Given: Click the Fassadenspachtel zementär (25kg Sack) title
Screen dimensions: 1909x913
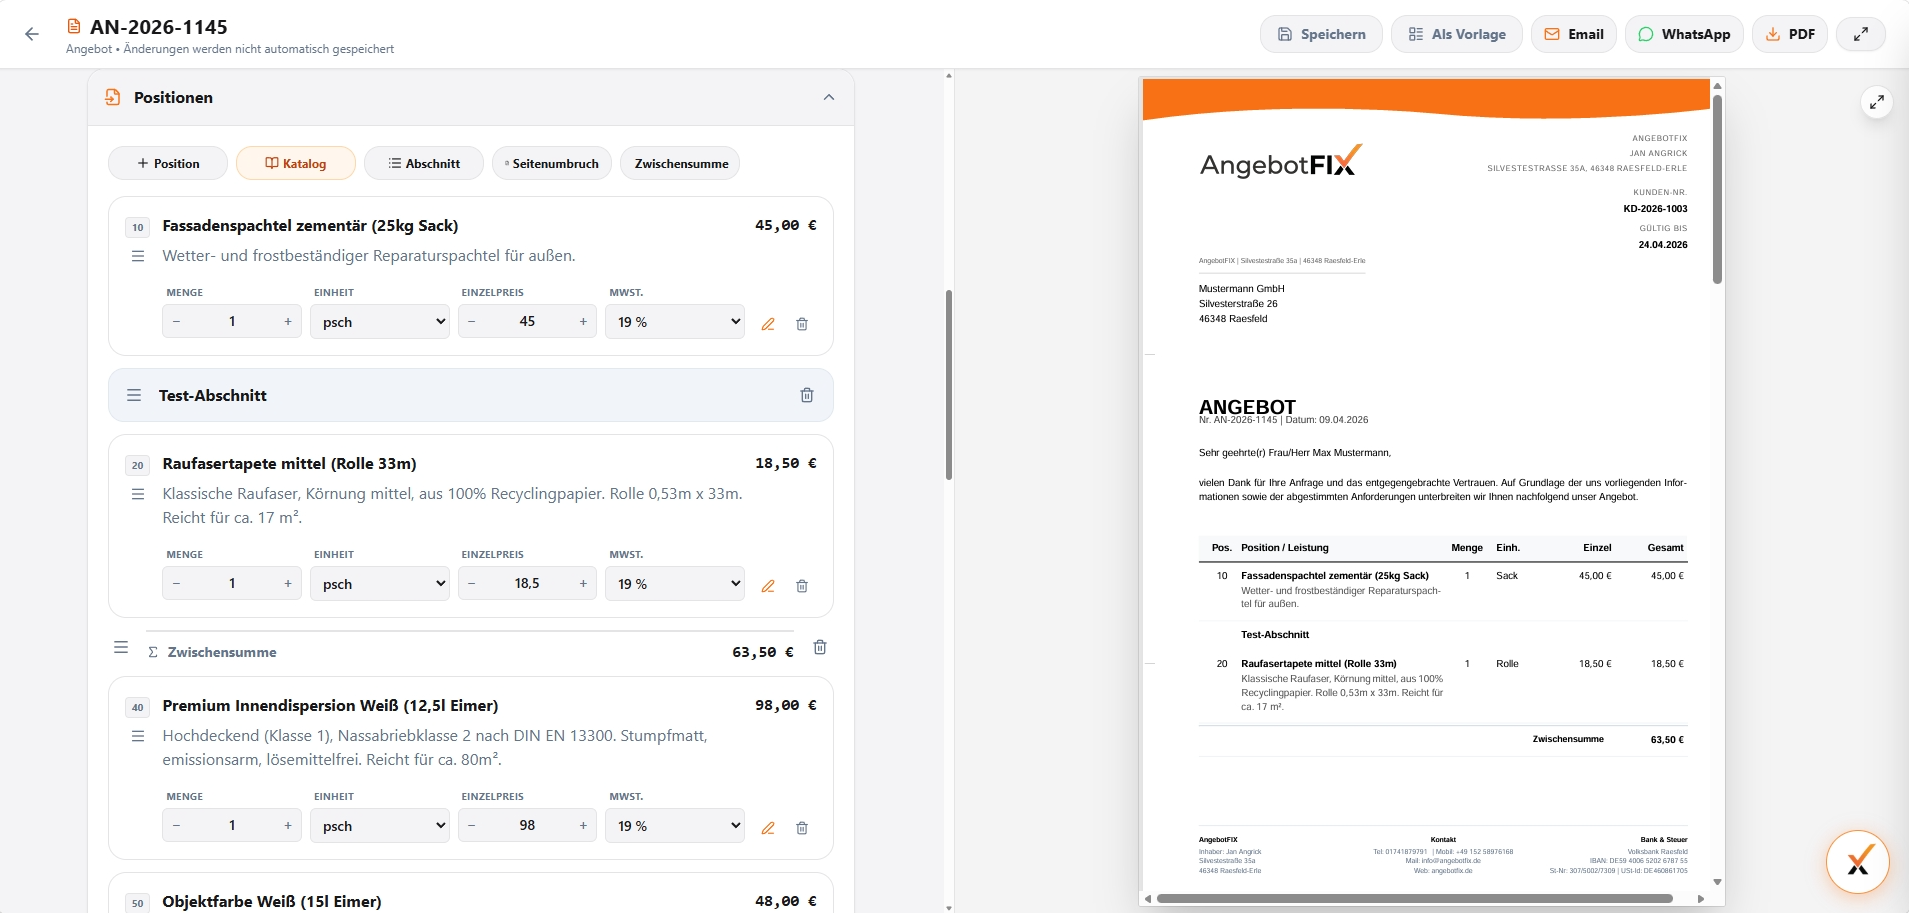Looking at the screenshot, I should click(311, 226).
